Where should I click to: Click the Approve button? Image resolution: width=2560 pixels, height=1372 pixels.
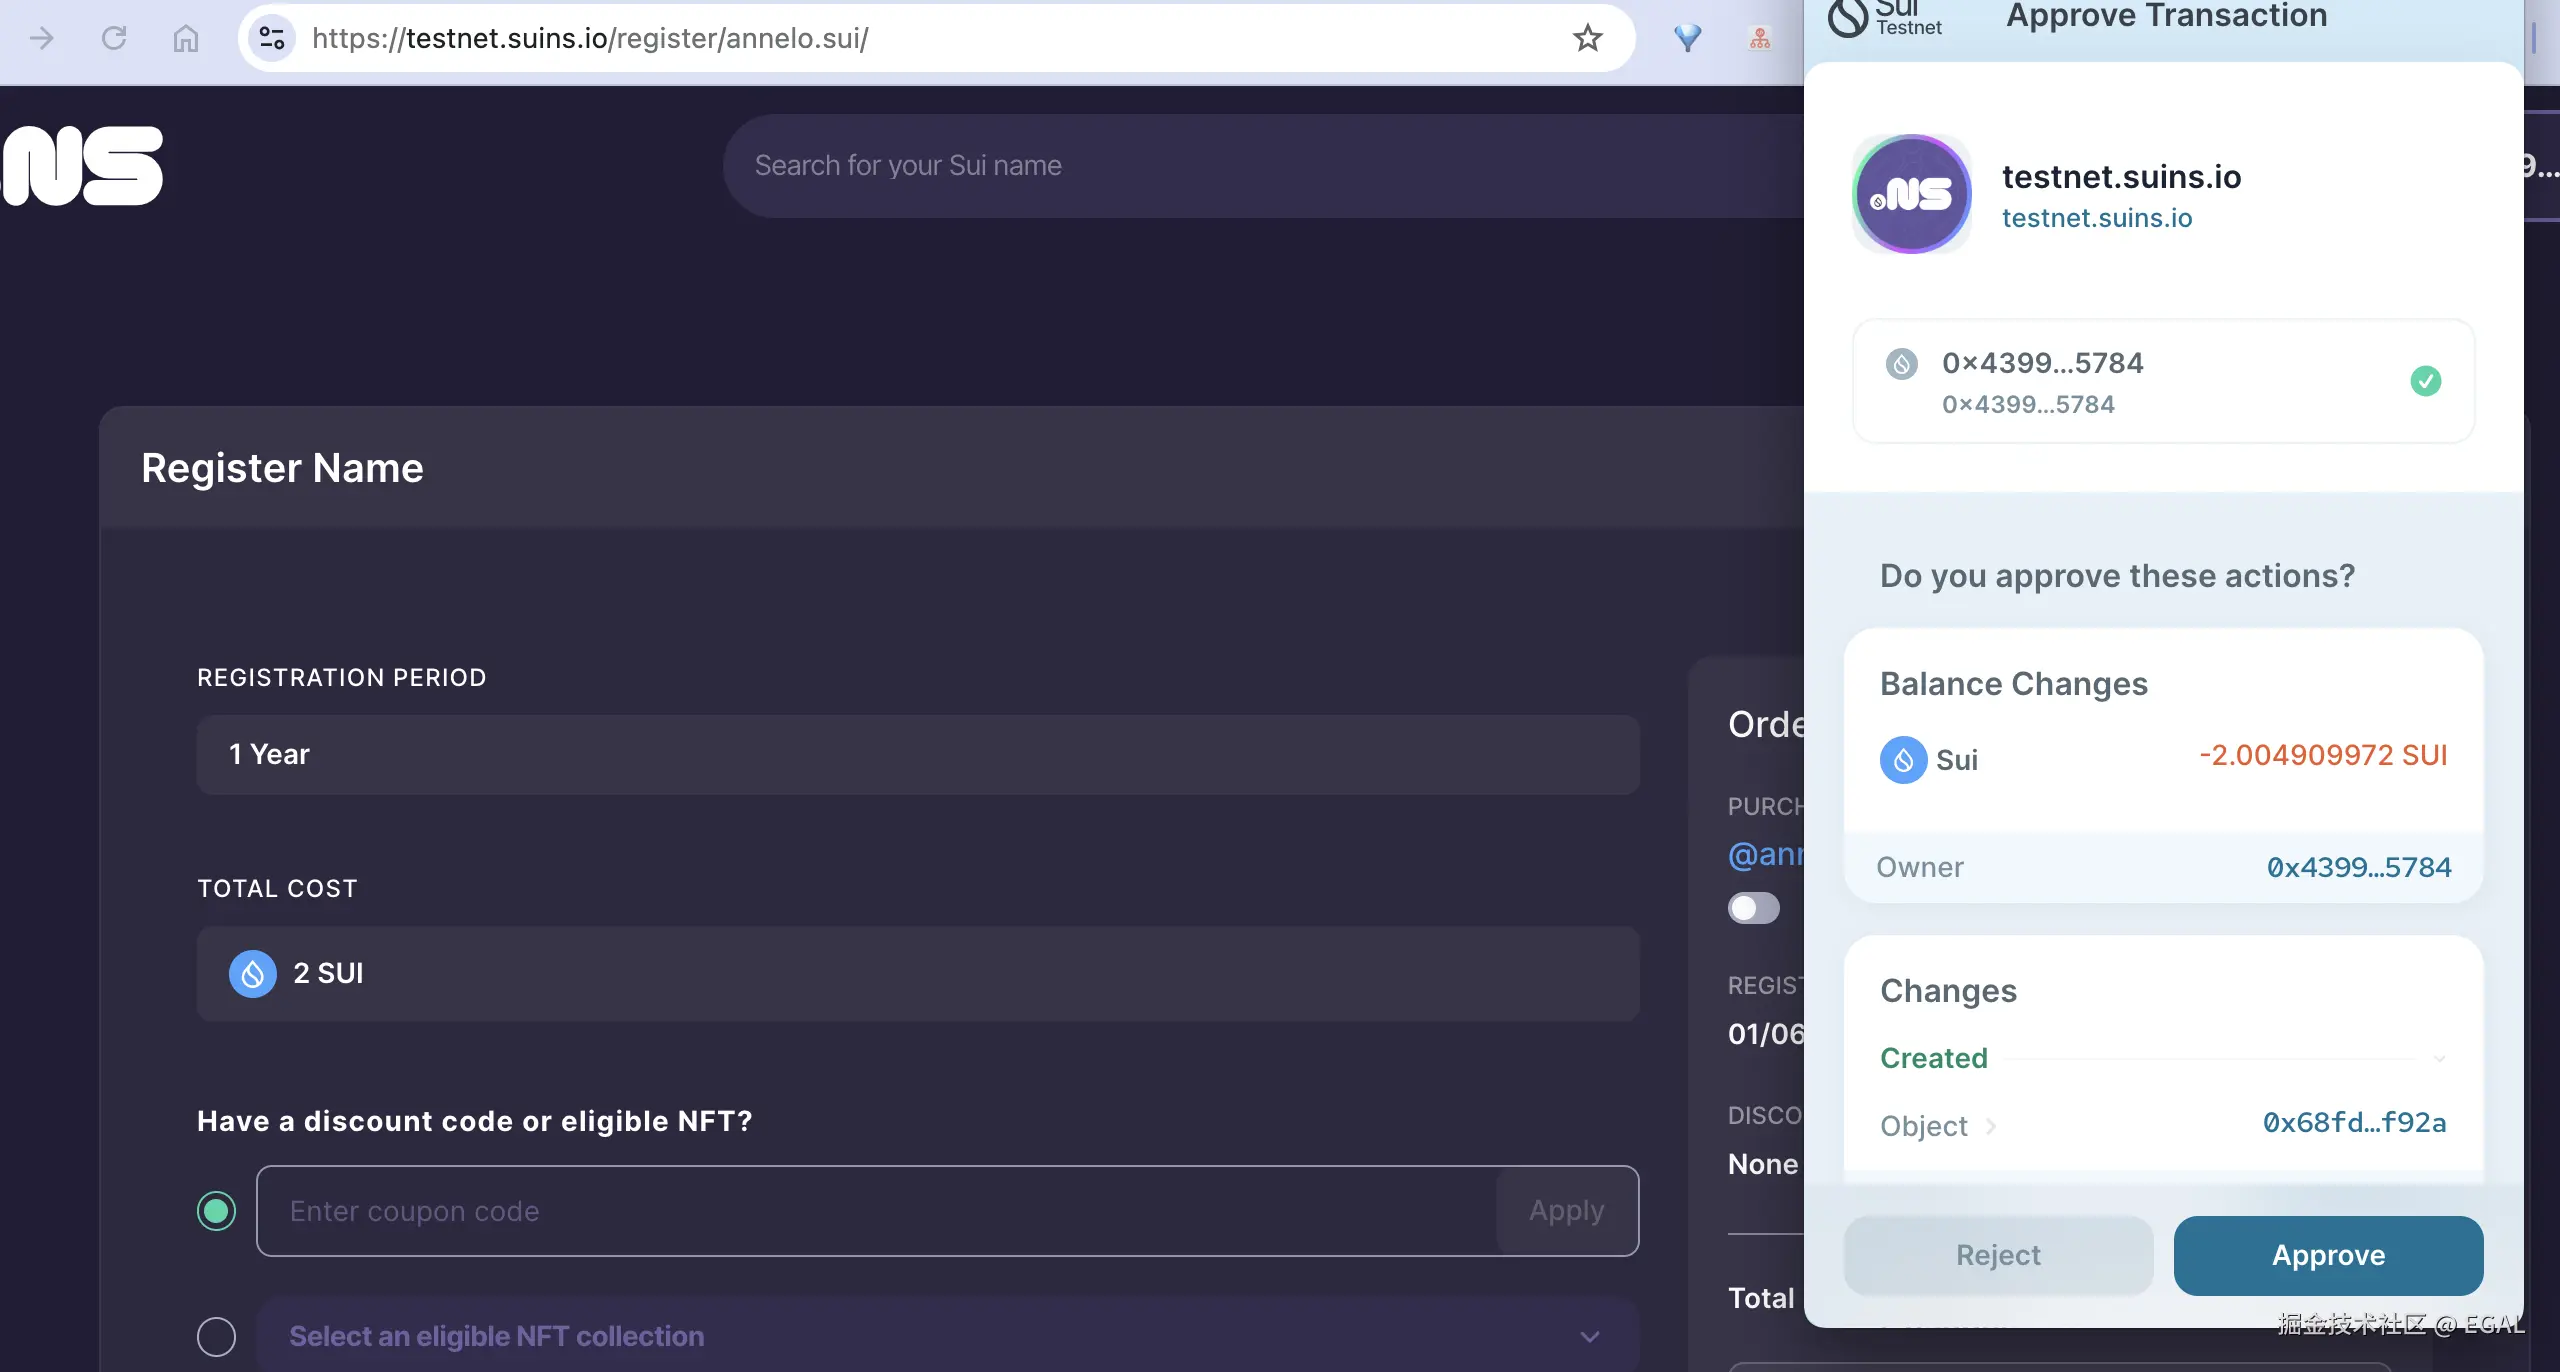tap(2327, 1255)
